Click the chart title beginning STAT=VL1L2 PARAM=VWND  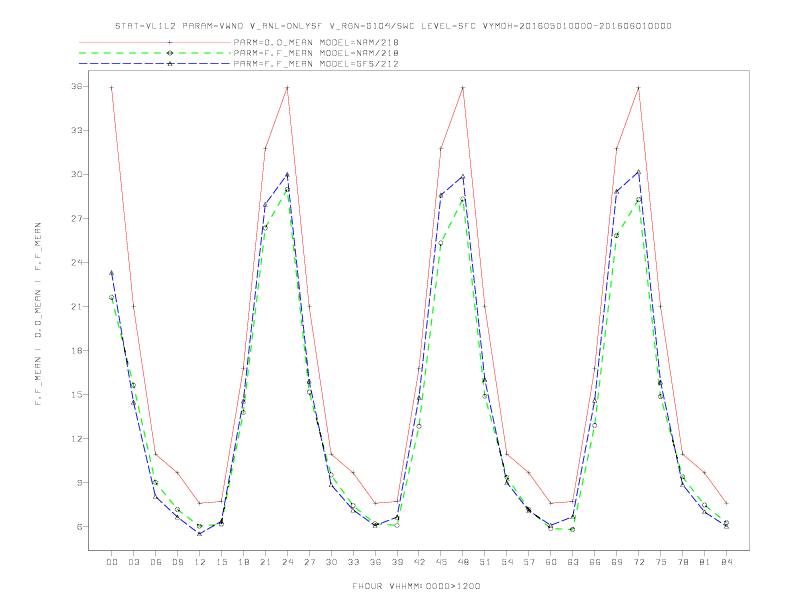[393, 26]
